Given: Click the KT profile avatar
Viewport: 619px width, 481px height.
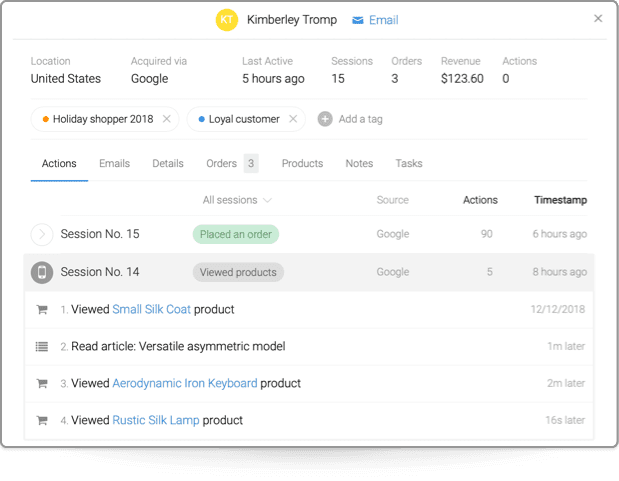Looking at the screenshot, I should click(227, 20).
